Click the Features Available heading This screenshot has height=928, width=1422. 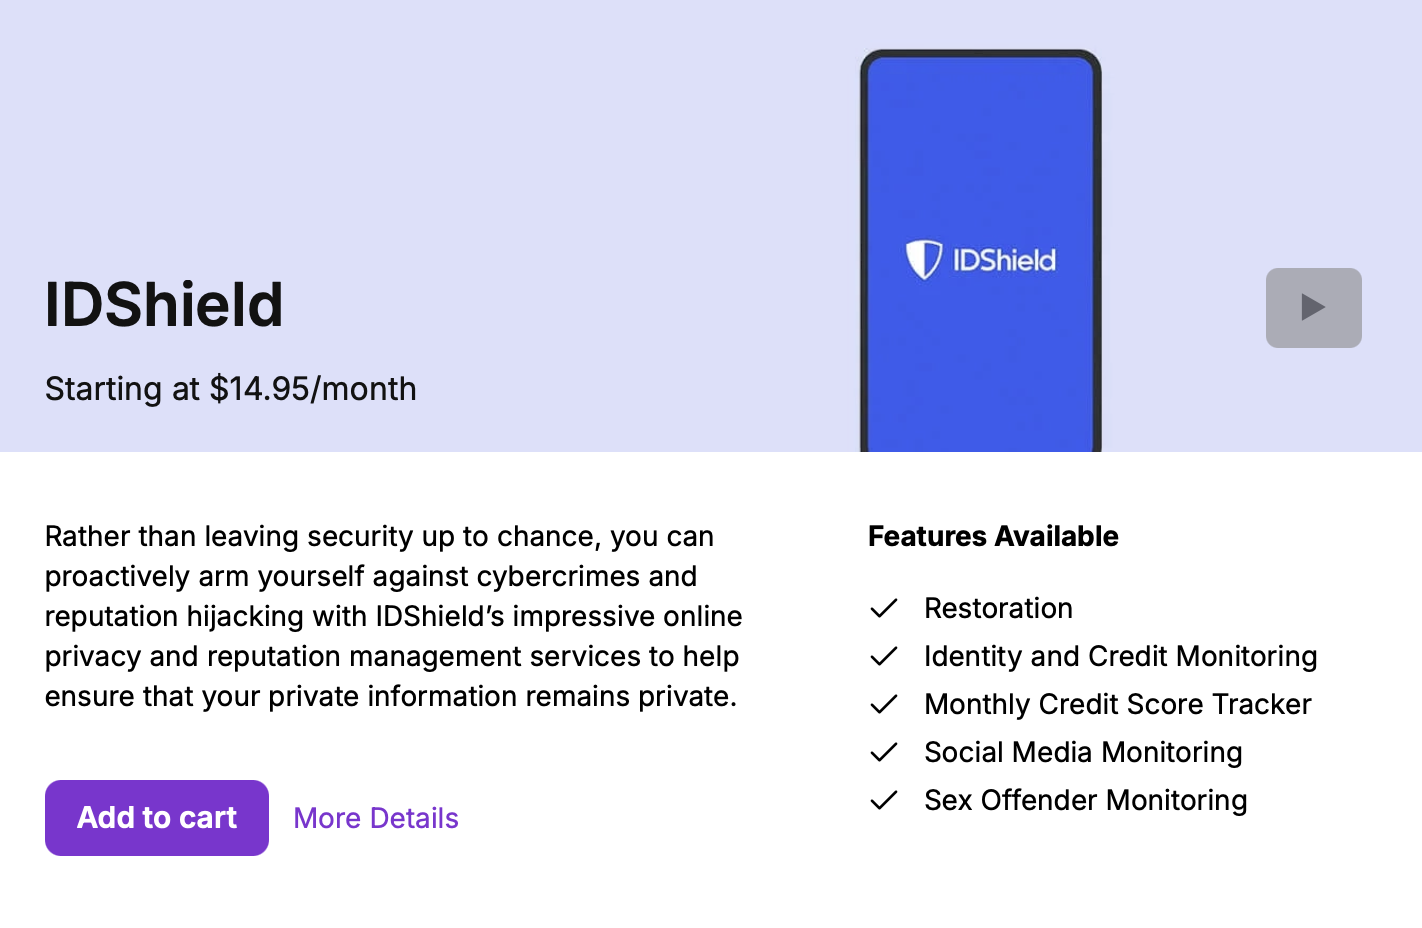[993, 536]
